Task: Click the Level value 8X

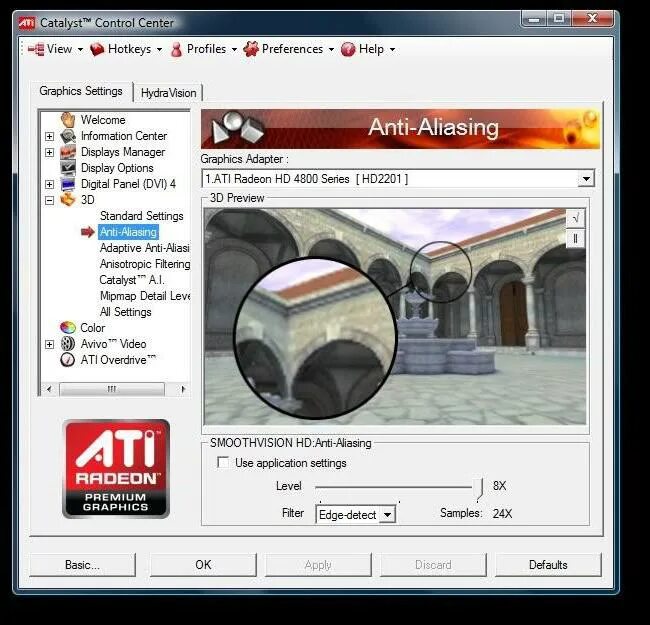Action: [x=500, y=486]
